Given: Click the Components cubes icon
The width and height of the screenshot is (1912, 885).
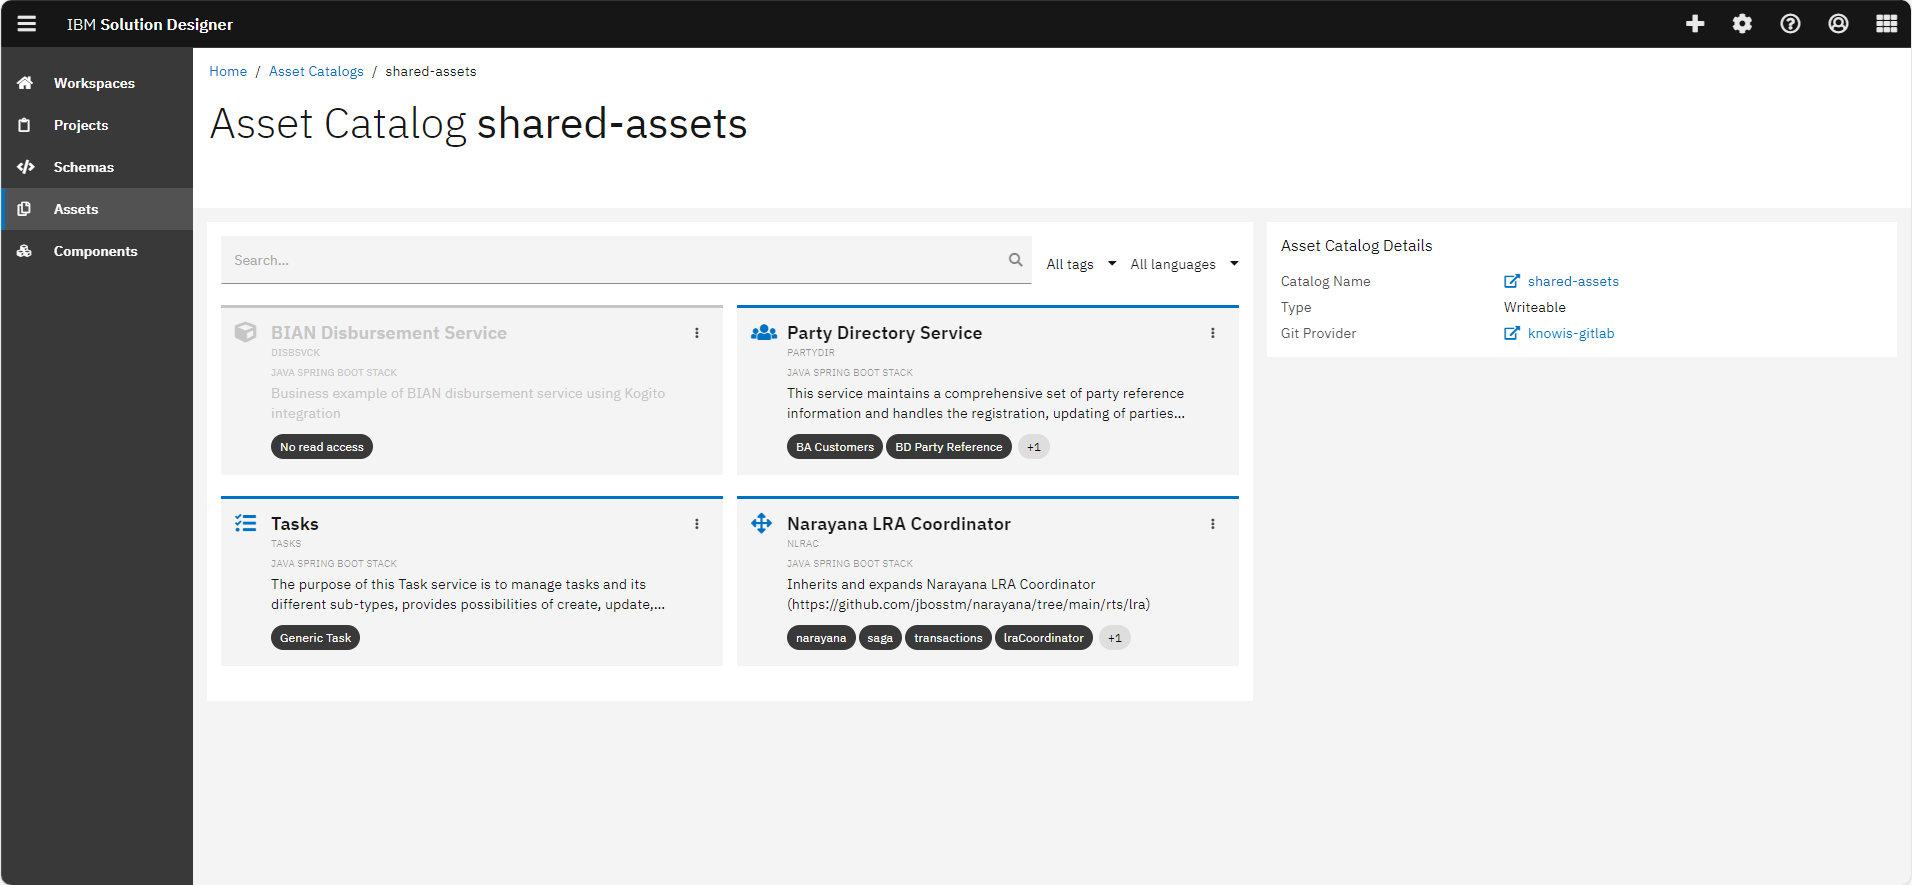Looking at the screenshot, I should [25, 251].
